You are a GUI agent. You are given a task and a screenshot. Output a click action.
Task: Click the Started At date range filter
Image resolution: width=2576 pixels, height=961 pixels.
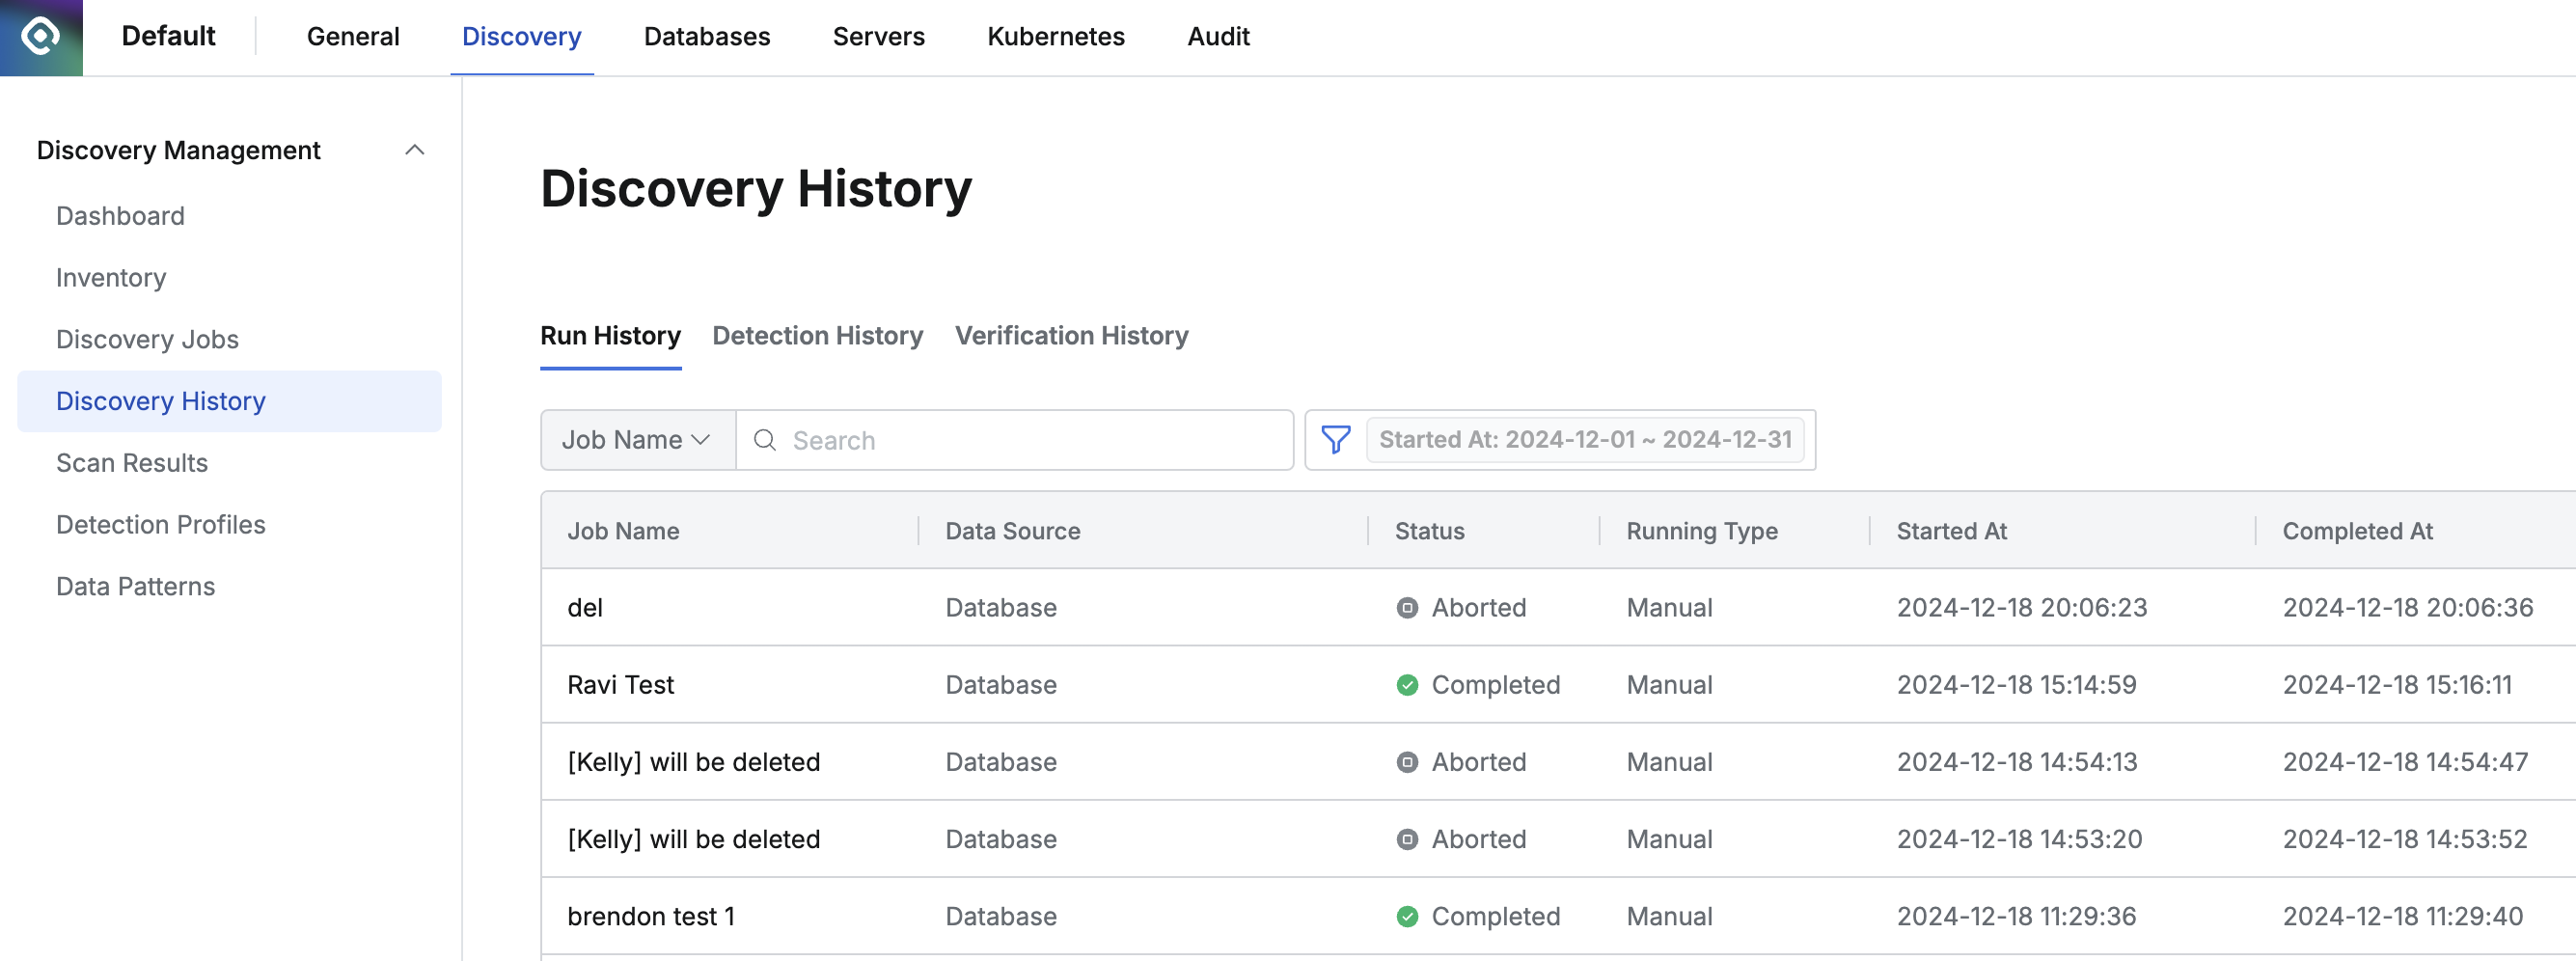click(x=1584, y=440)
